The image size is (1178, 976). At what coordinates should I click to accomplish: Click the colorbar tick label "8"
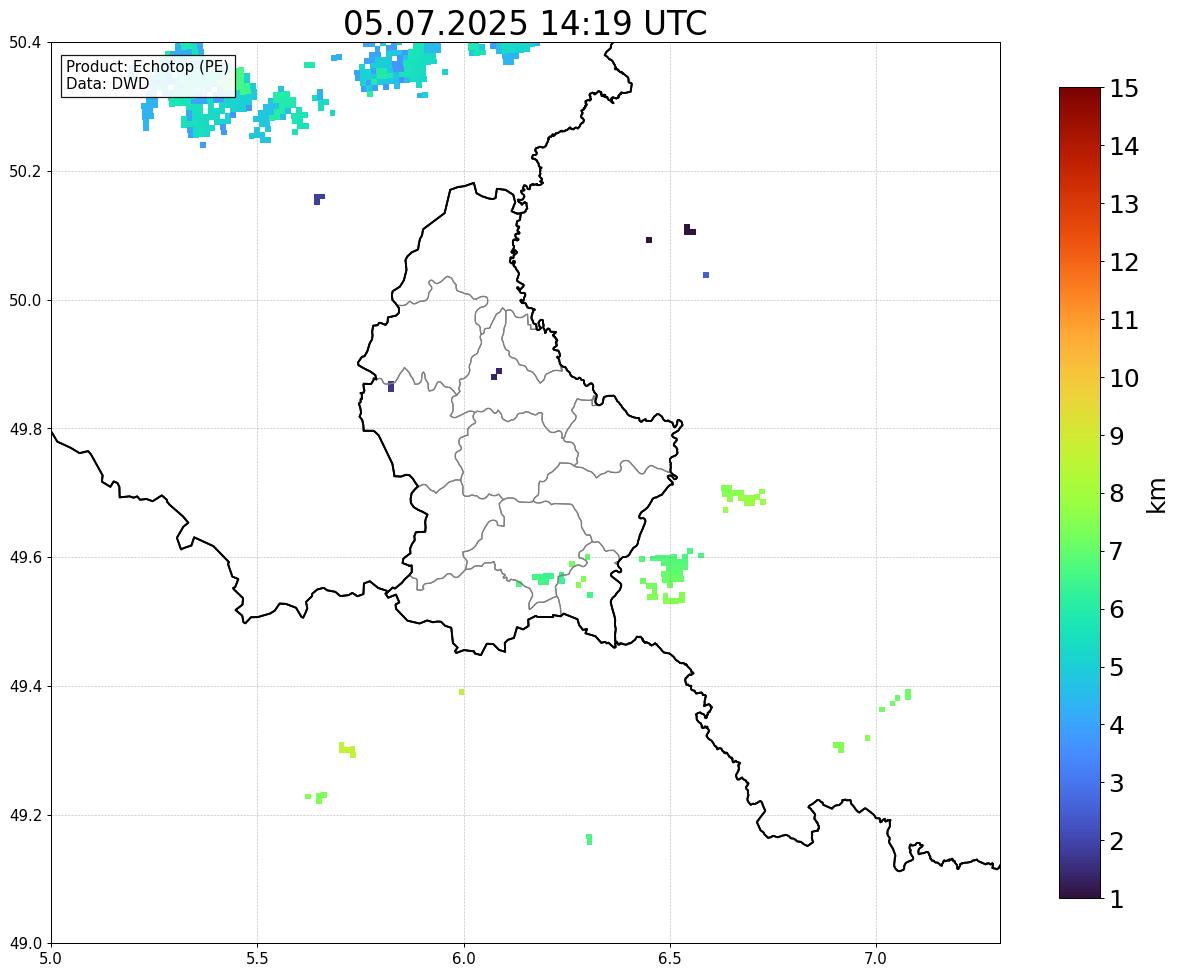tap(1117, 494)
